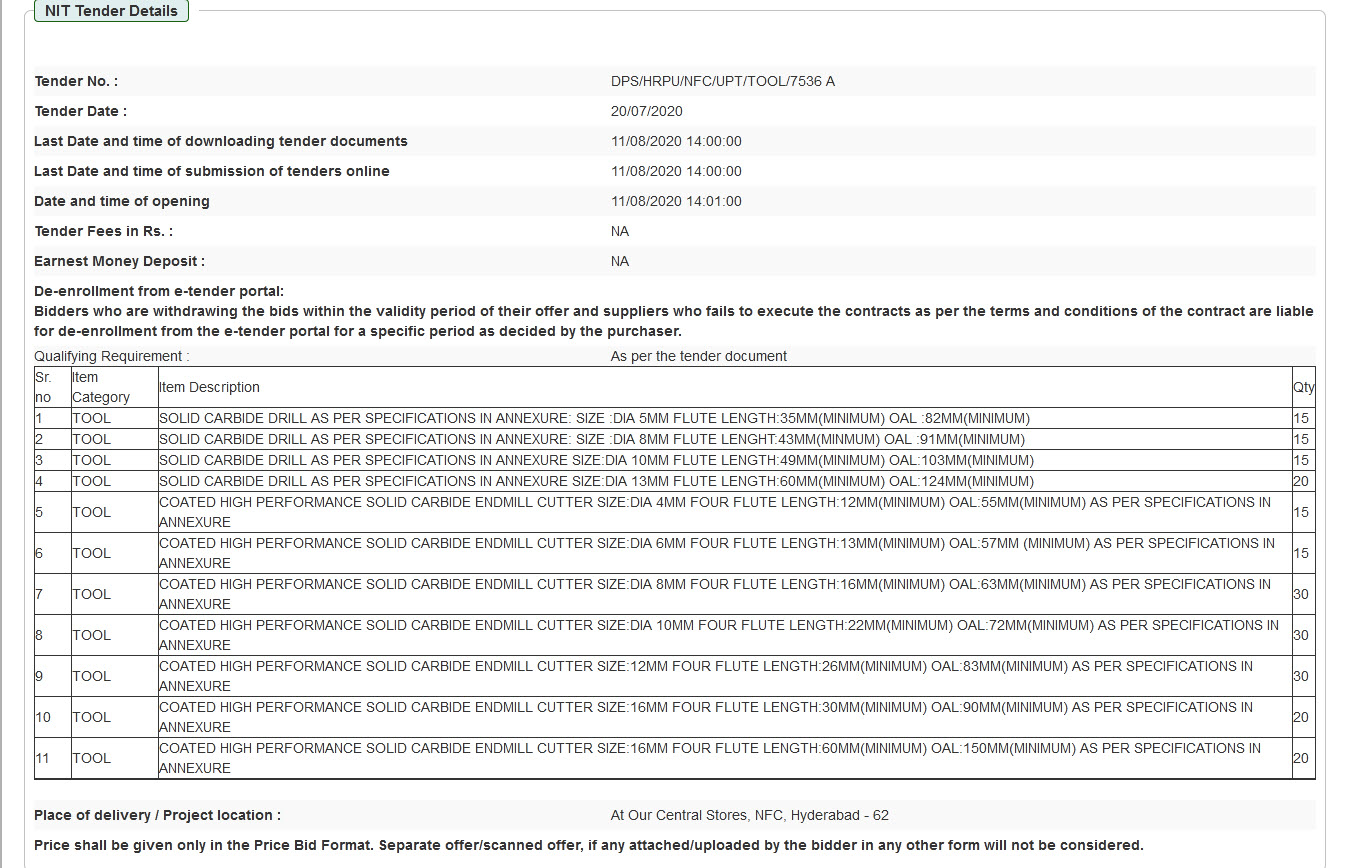Select the DIA 8MM solid carbide drill description
The image size is (1348, 868).
[592, 439]
